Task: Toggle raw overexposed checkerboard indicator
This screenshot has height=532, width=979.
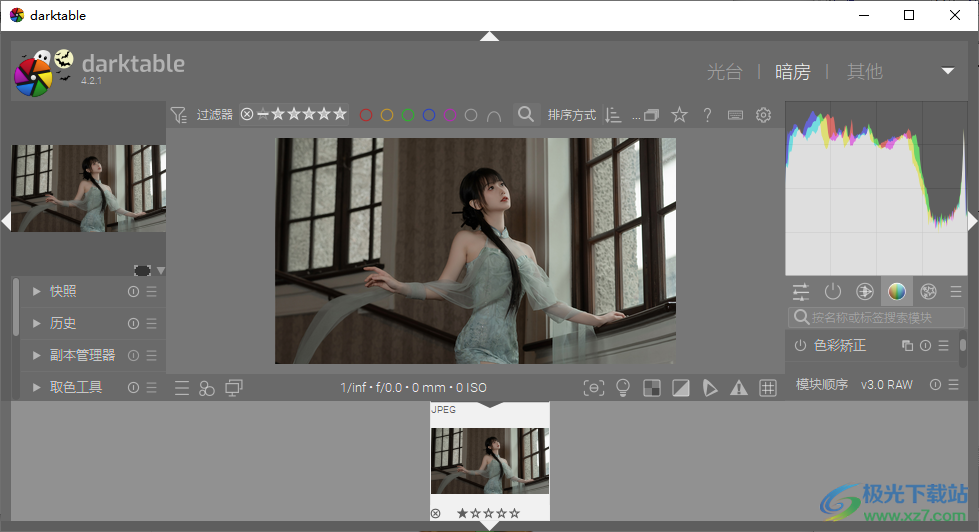Action: [652, 388]
